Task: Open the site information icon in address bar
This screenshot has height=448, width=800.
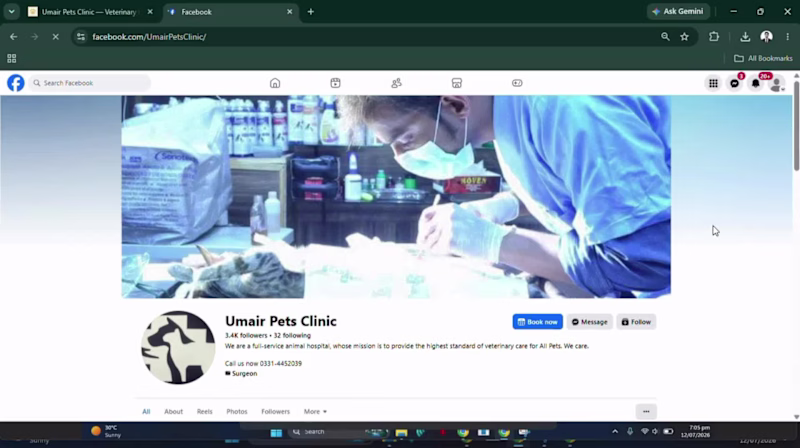Action: (81, 37)
